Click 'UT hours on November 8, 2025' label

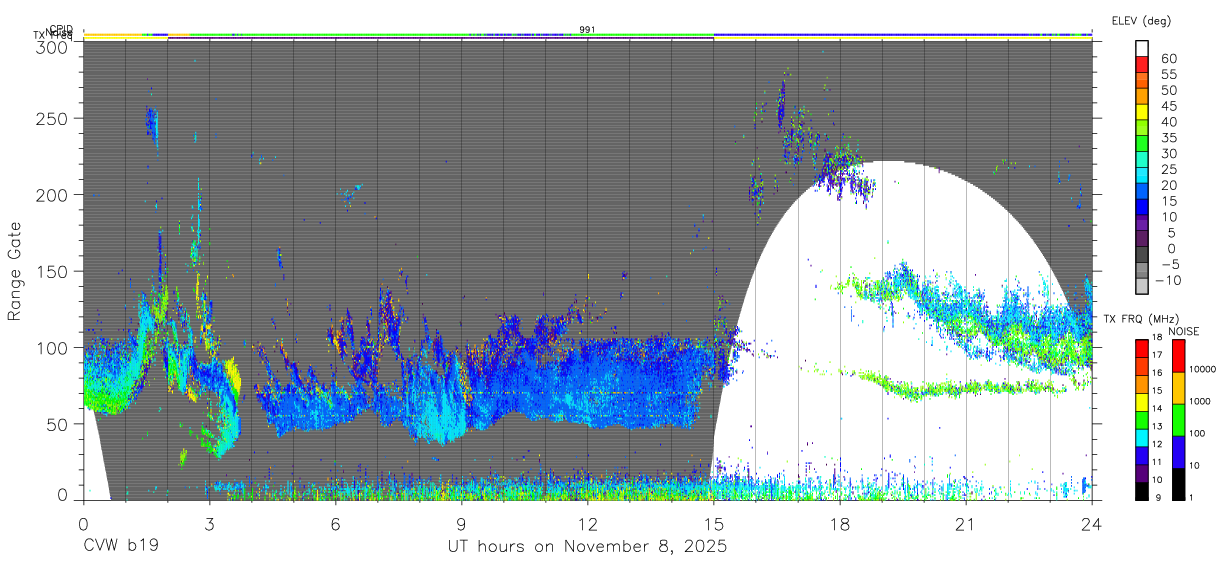pyautogui.click(x=586, y=547)
